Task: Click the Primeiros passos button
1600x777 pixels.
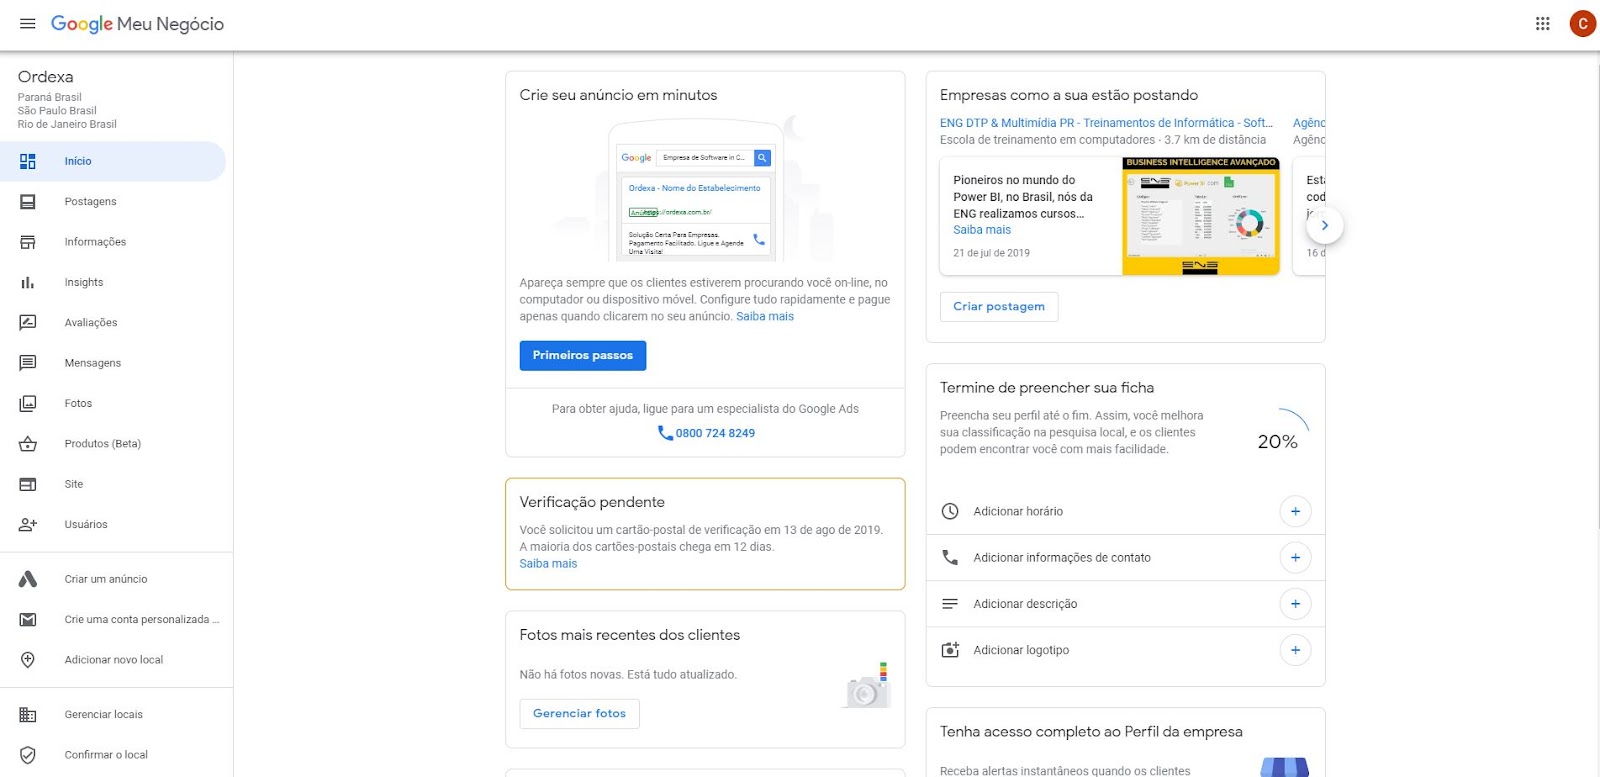Action: tap(583, 355)
